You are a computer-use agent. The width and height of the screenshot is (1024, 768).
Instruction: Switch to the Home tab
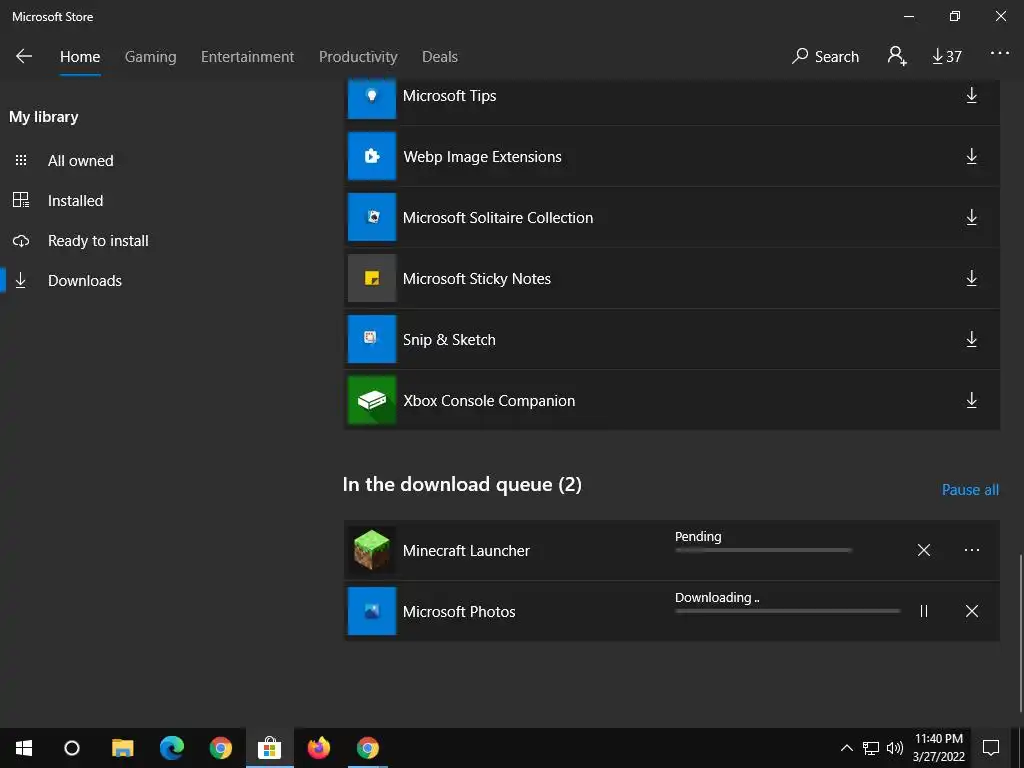pos(80,57)
